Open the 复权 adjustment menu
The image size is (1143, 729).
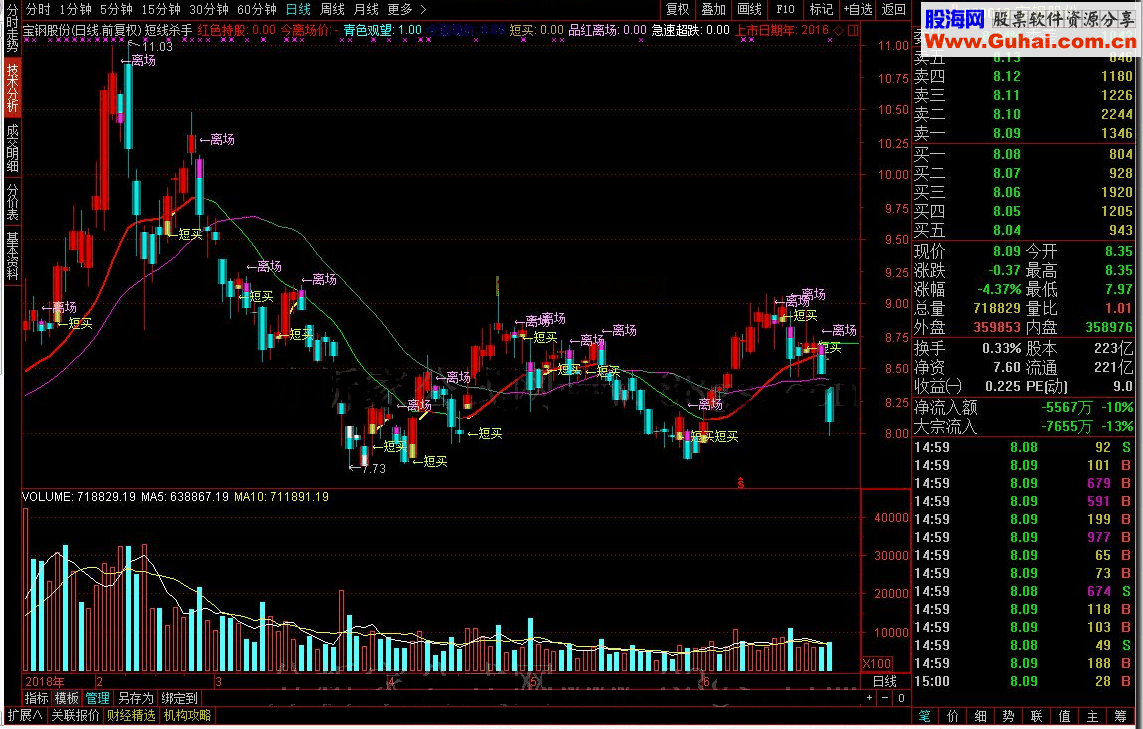click(x=677, y=9)
